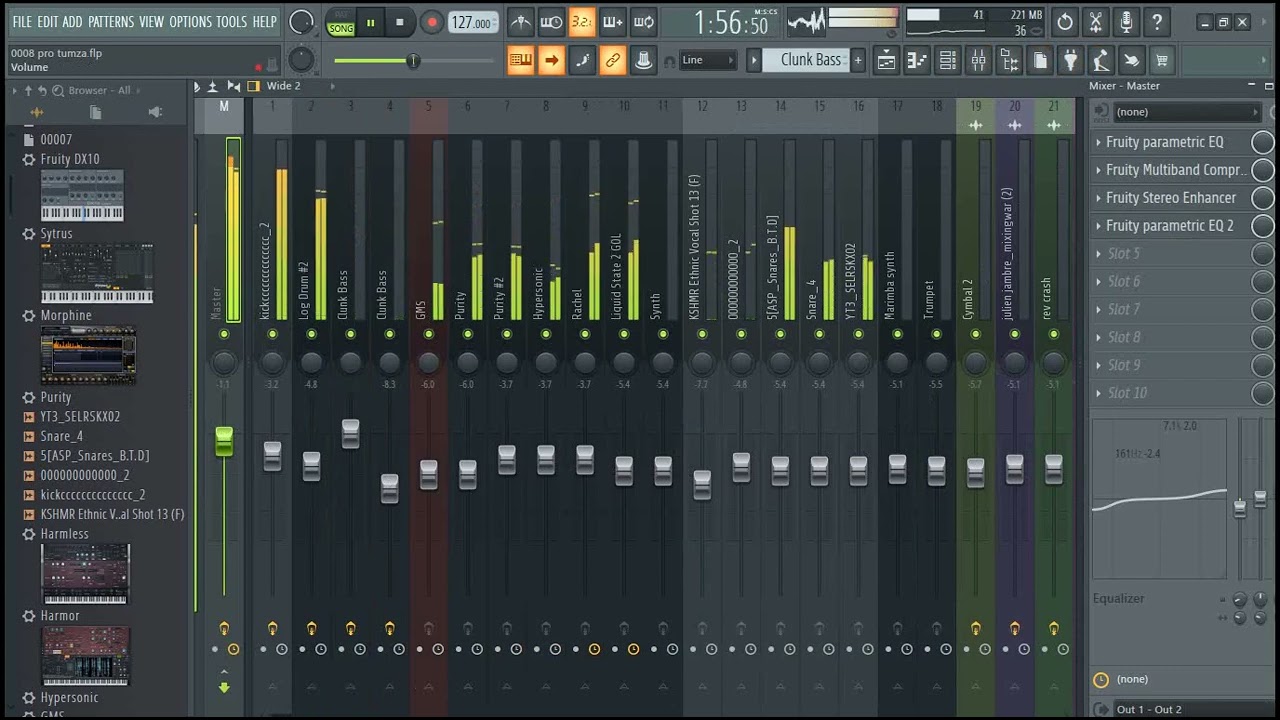Mute the Hypersonic mixer track

coord(545,334)
